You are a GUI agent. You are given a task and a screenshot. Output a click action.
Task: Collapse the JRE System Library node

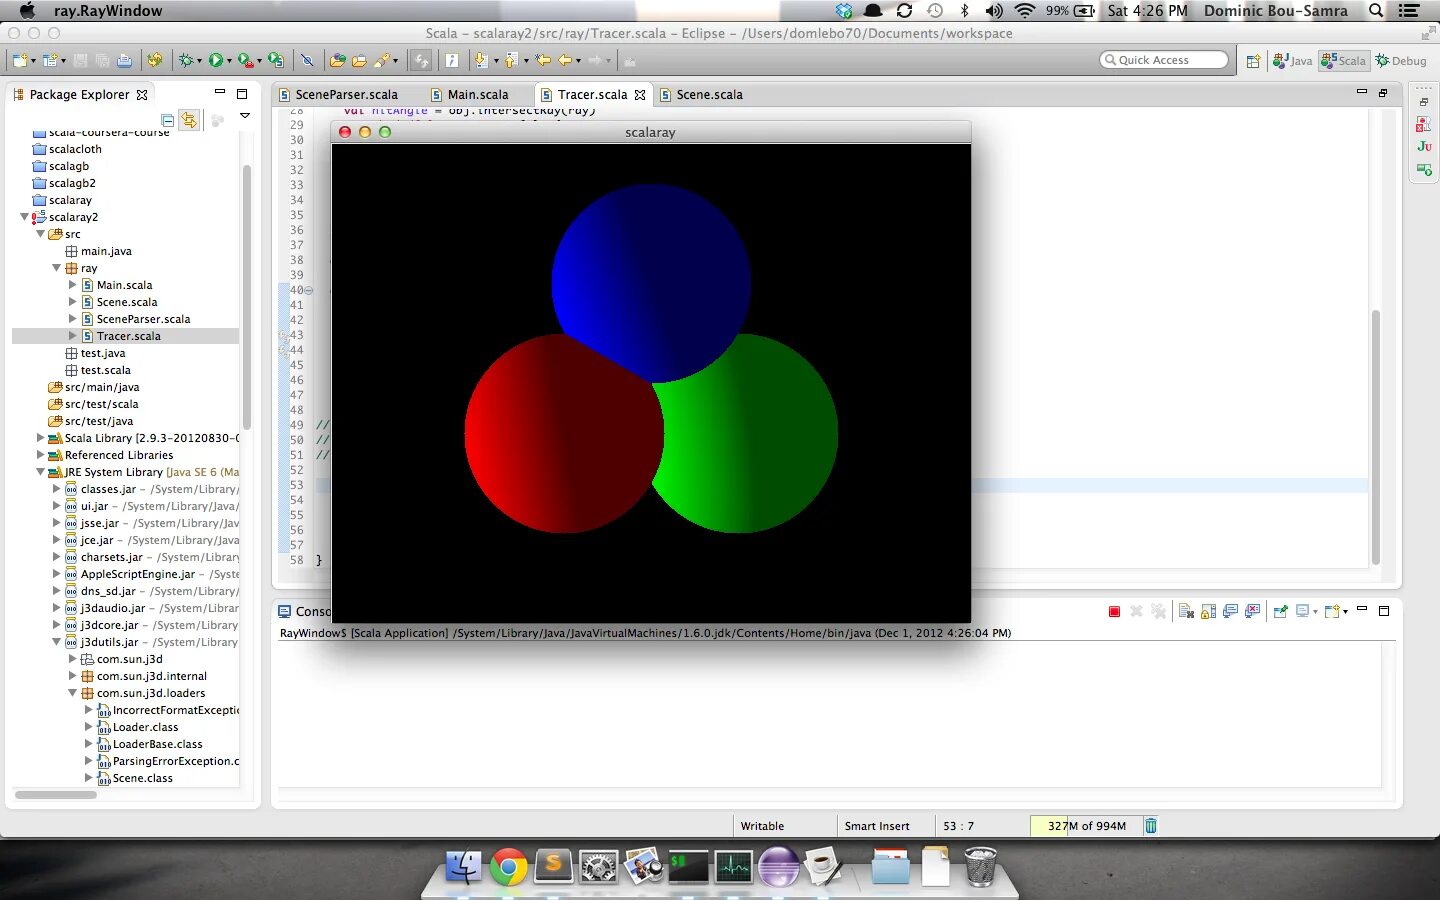41,472
